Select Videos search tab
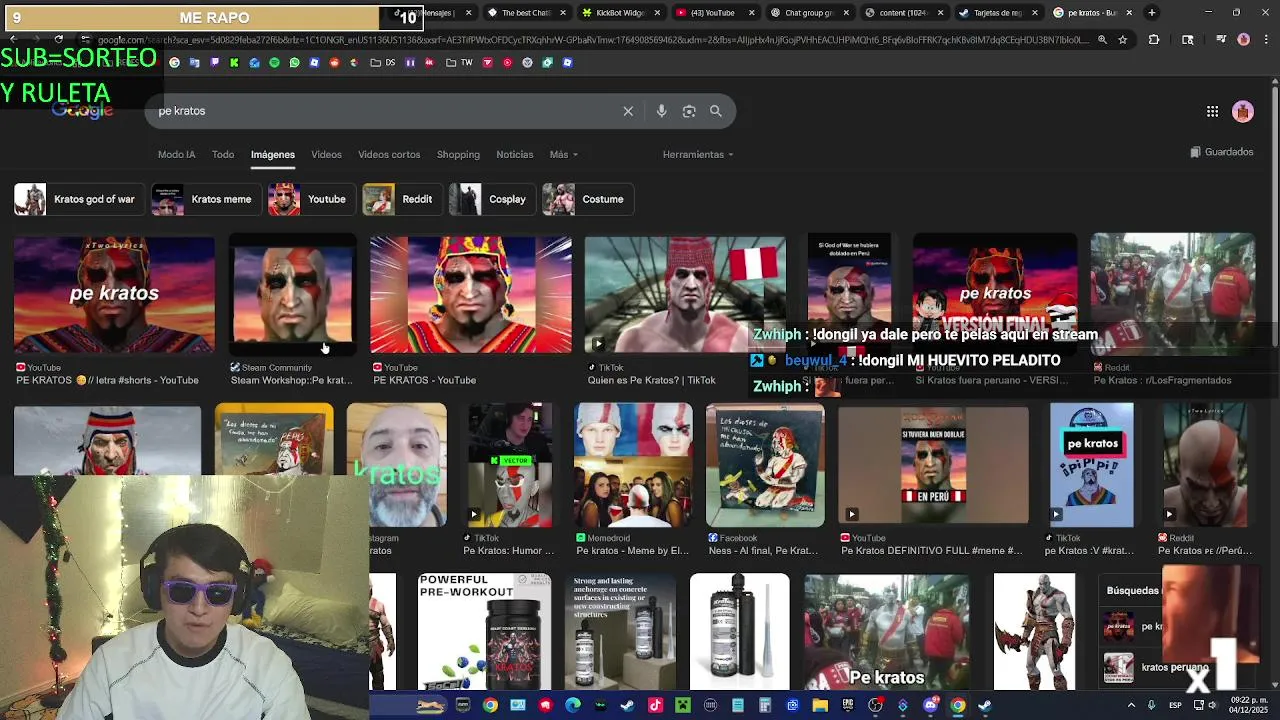1280x720 pixels. coord(326,154)
